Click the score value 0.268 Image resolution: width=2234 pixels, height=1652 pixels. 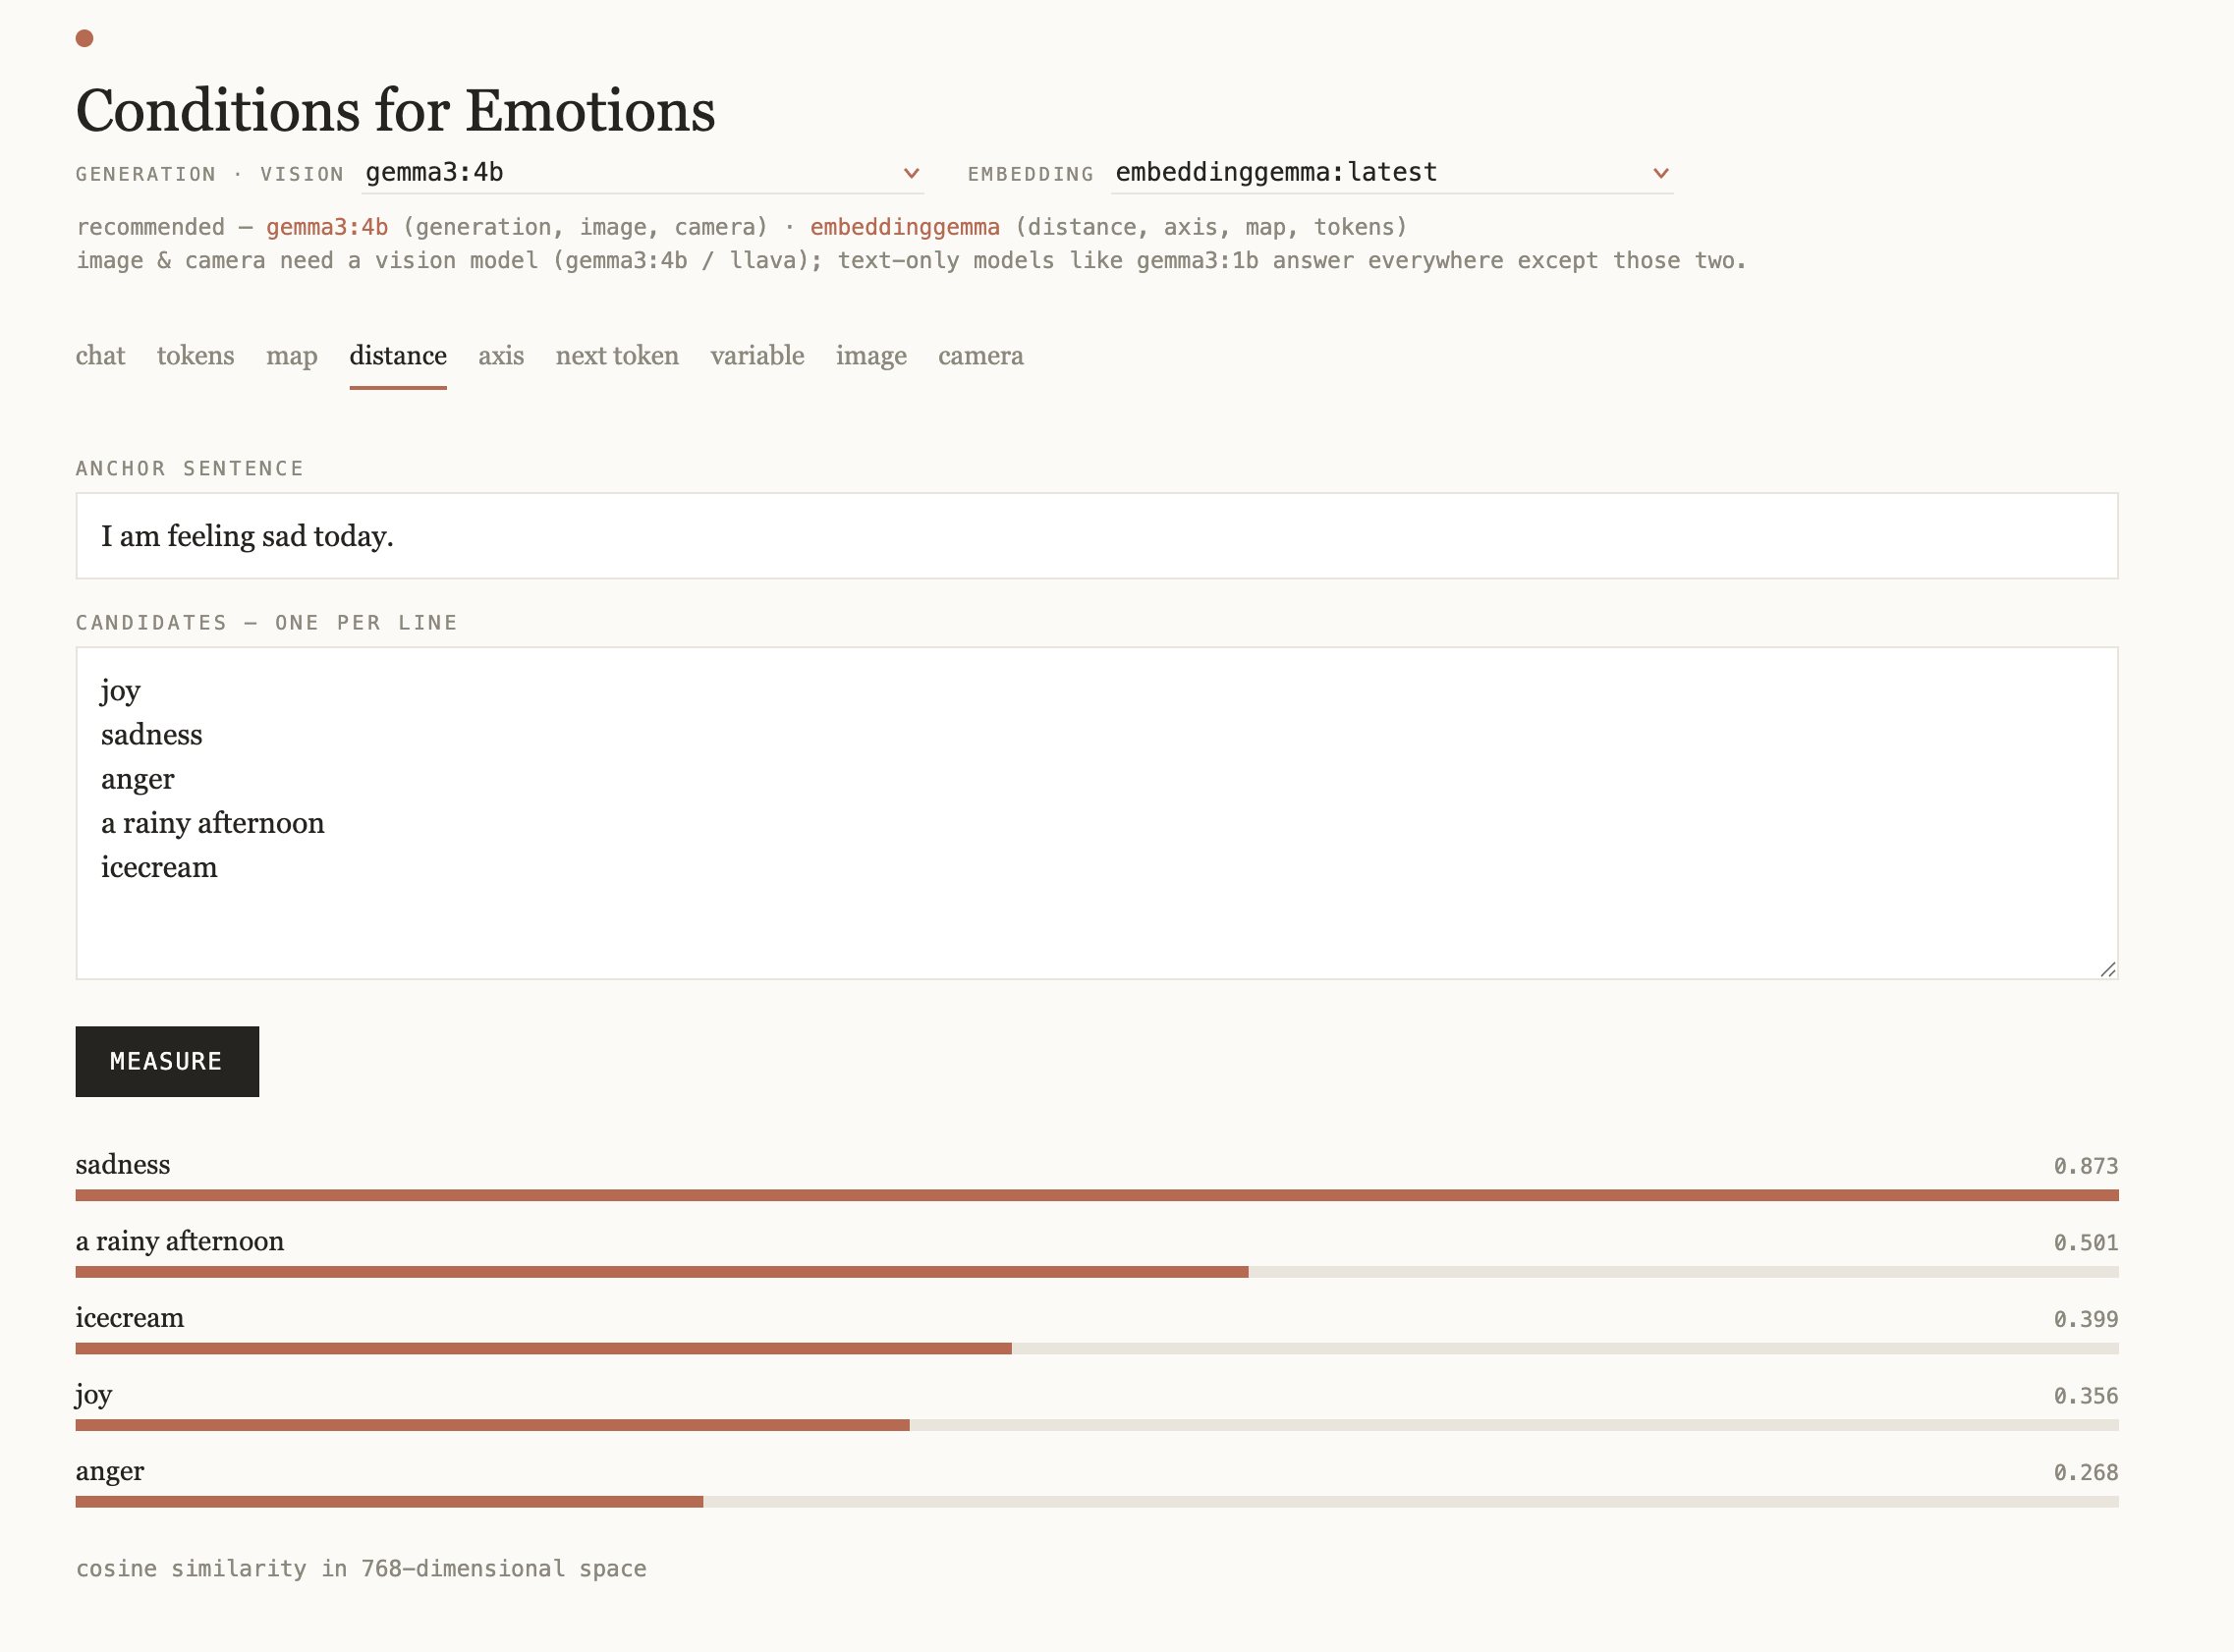[2086, 1473]
